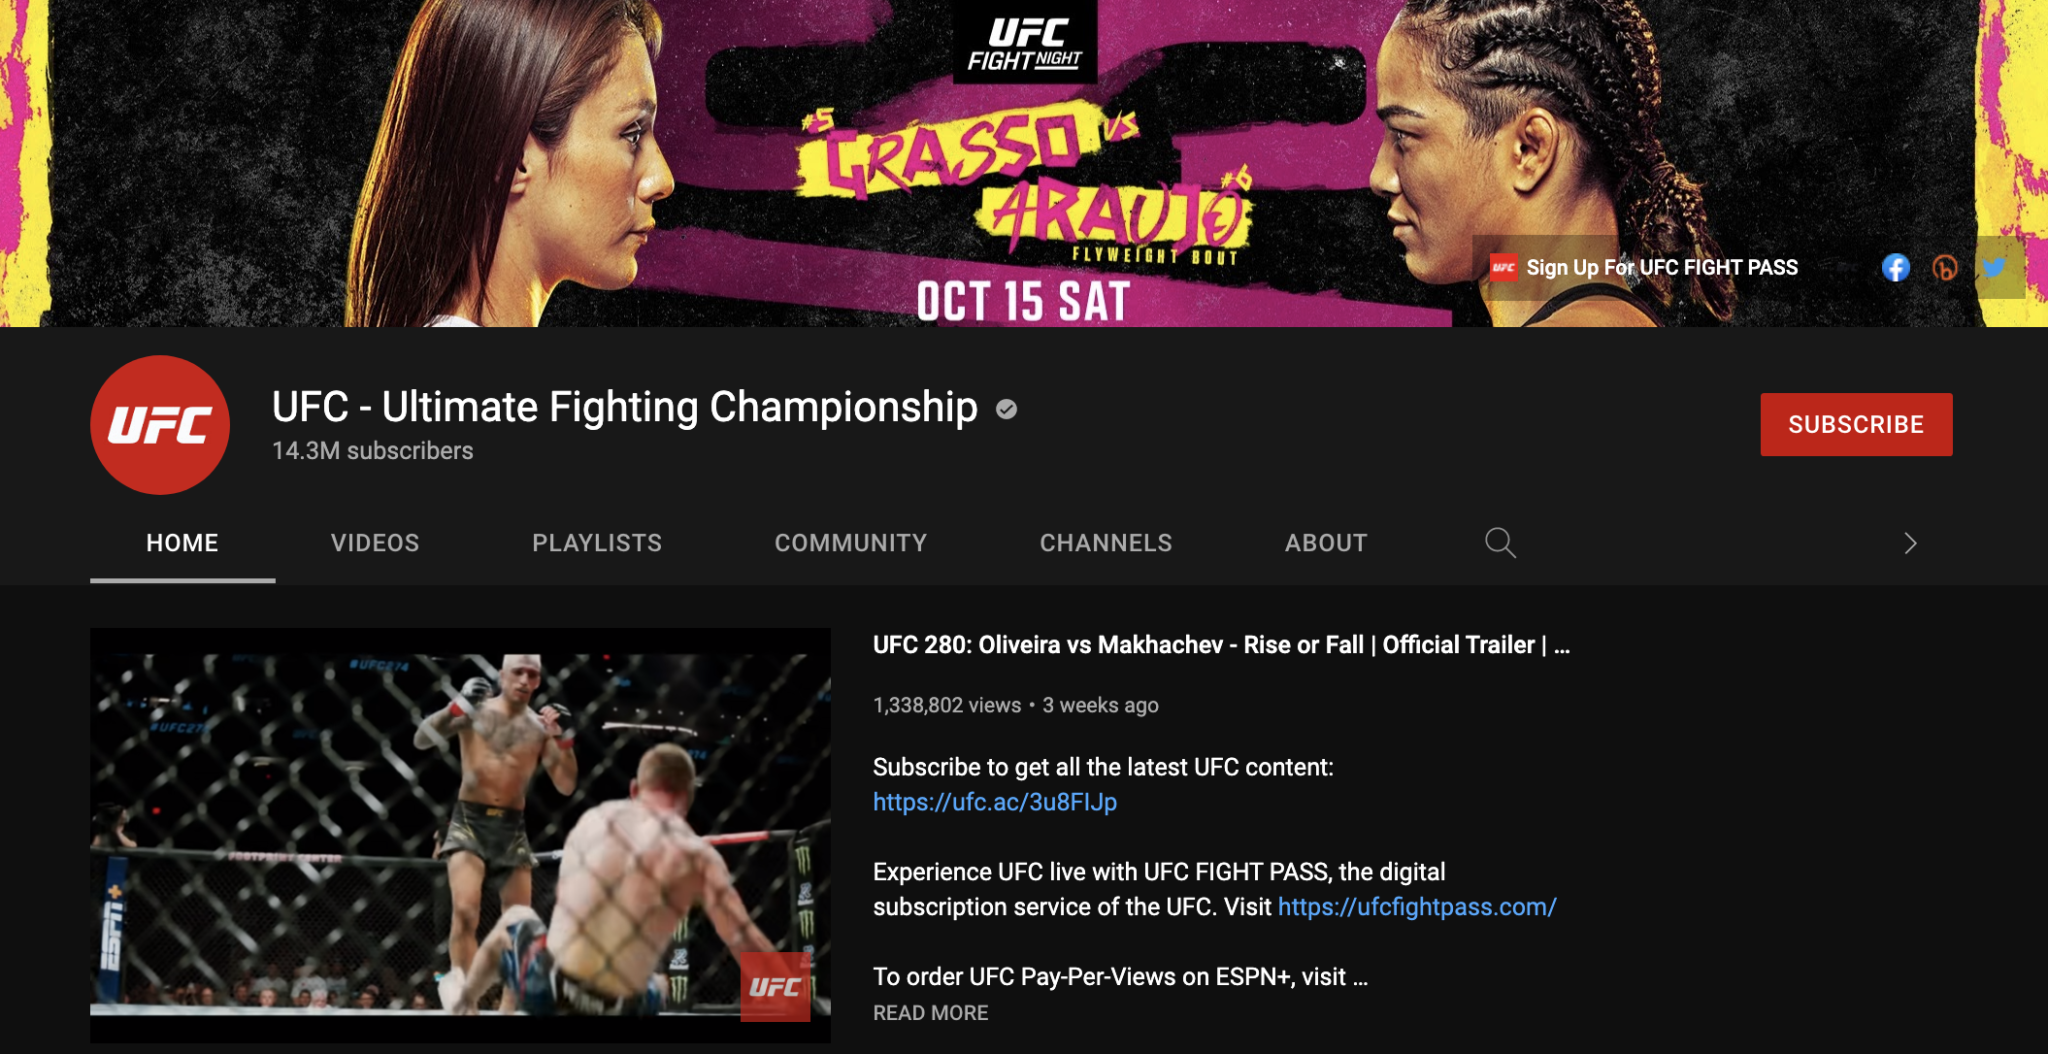The image size is (2048, 1054).
Task: Visit the ufcfightpass.com link
Action: pos(1417,907)
